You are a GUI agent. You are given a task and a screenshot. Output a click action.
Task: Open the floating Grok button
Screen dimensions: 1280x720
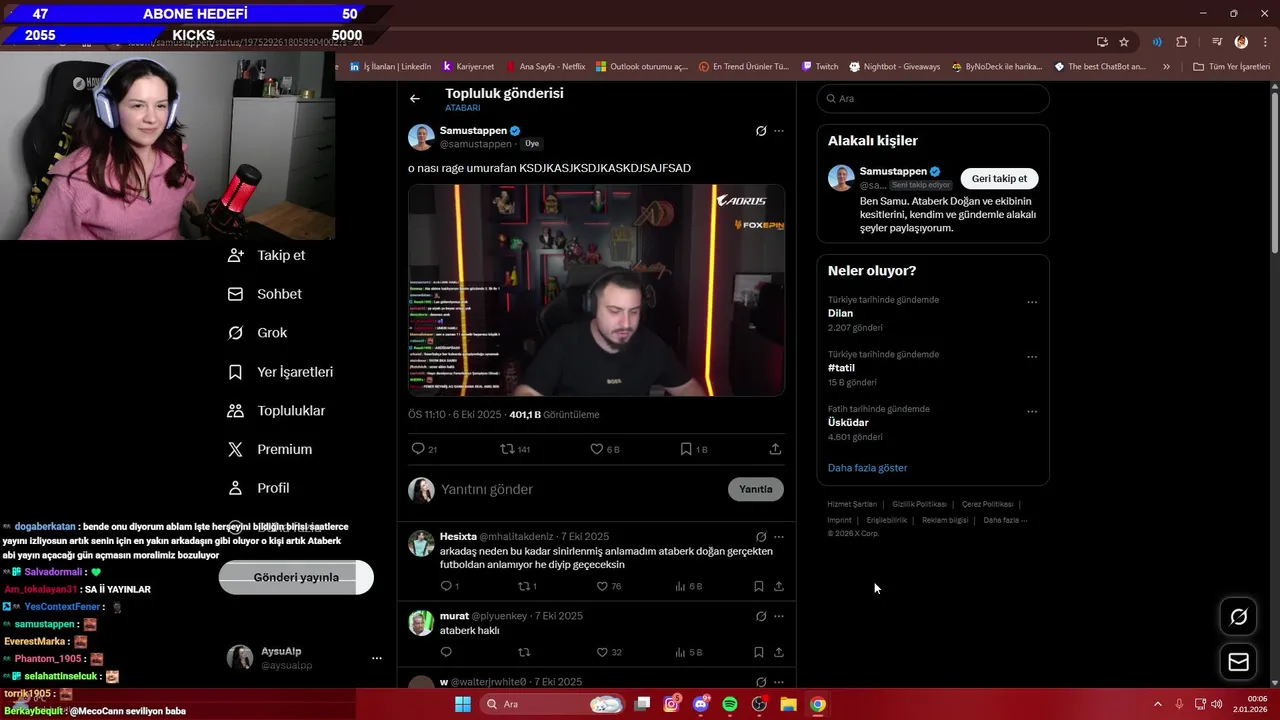[1238, 617]
